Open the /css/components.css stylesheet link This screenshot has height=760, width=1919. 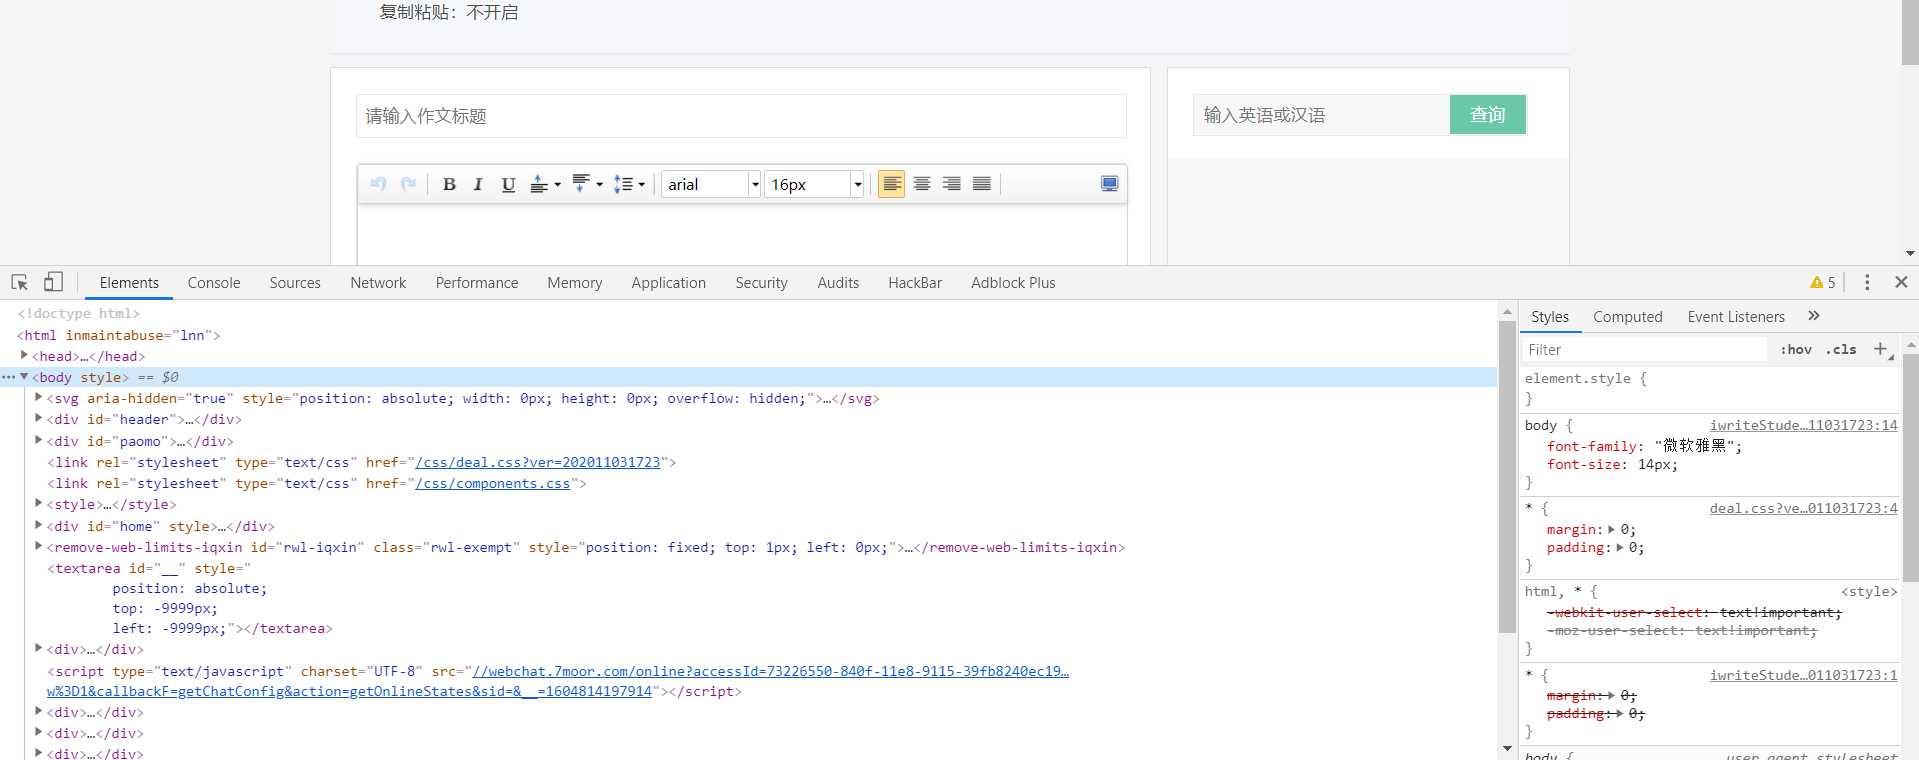[x=493, y=483]
